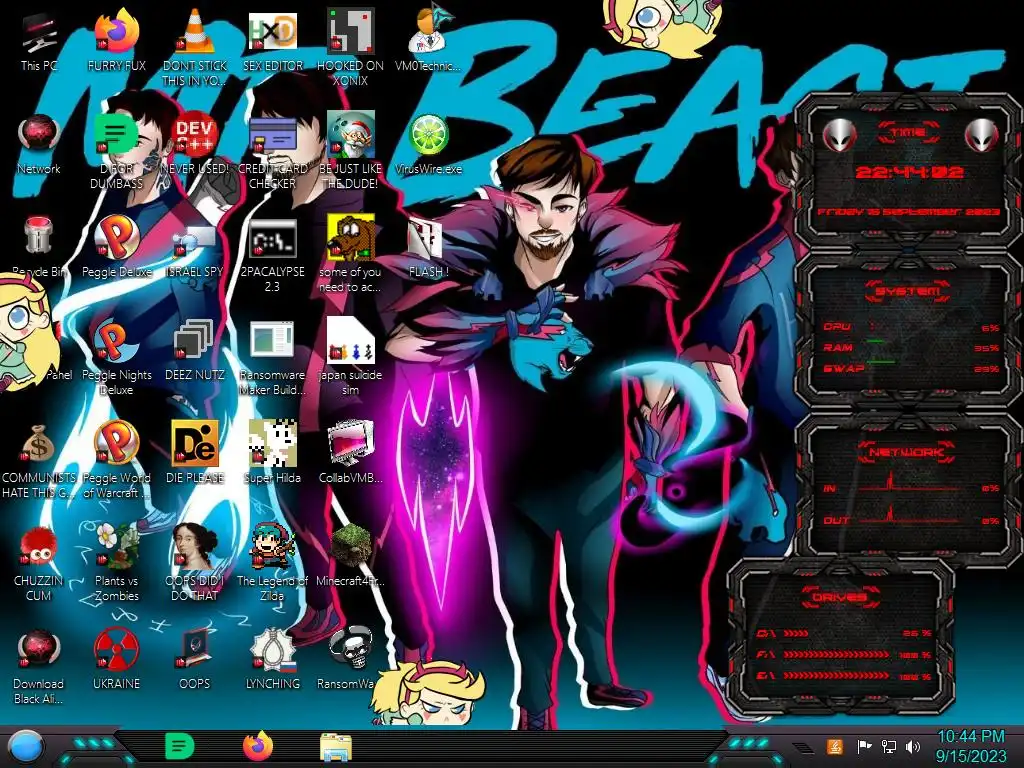Launch Peggle World of Warcraft shortcut
This screenshot has height=768, width=1024.
point(116,444)
